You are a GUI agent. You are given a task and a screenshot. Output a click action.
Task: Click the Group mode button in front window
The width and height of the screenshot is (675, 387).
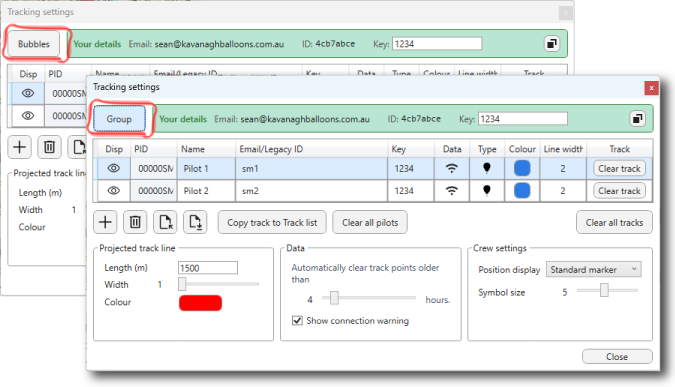119,119
